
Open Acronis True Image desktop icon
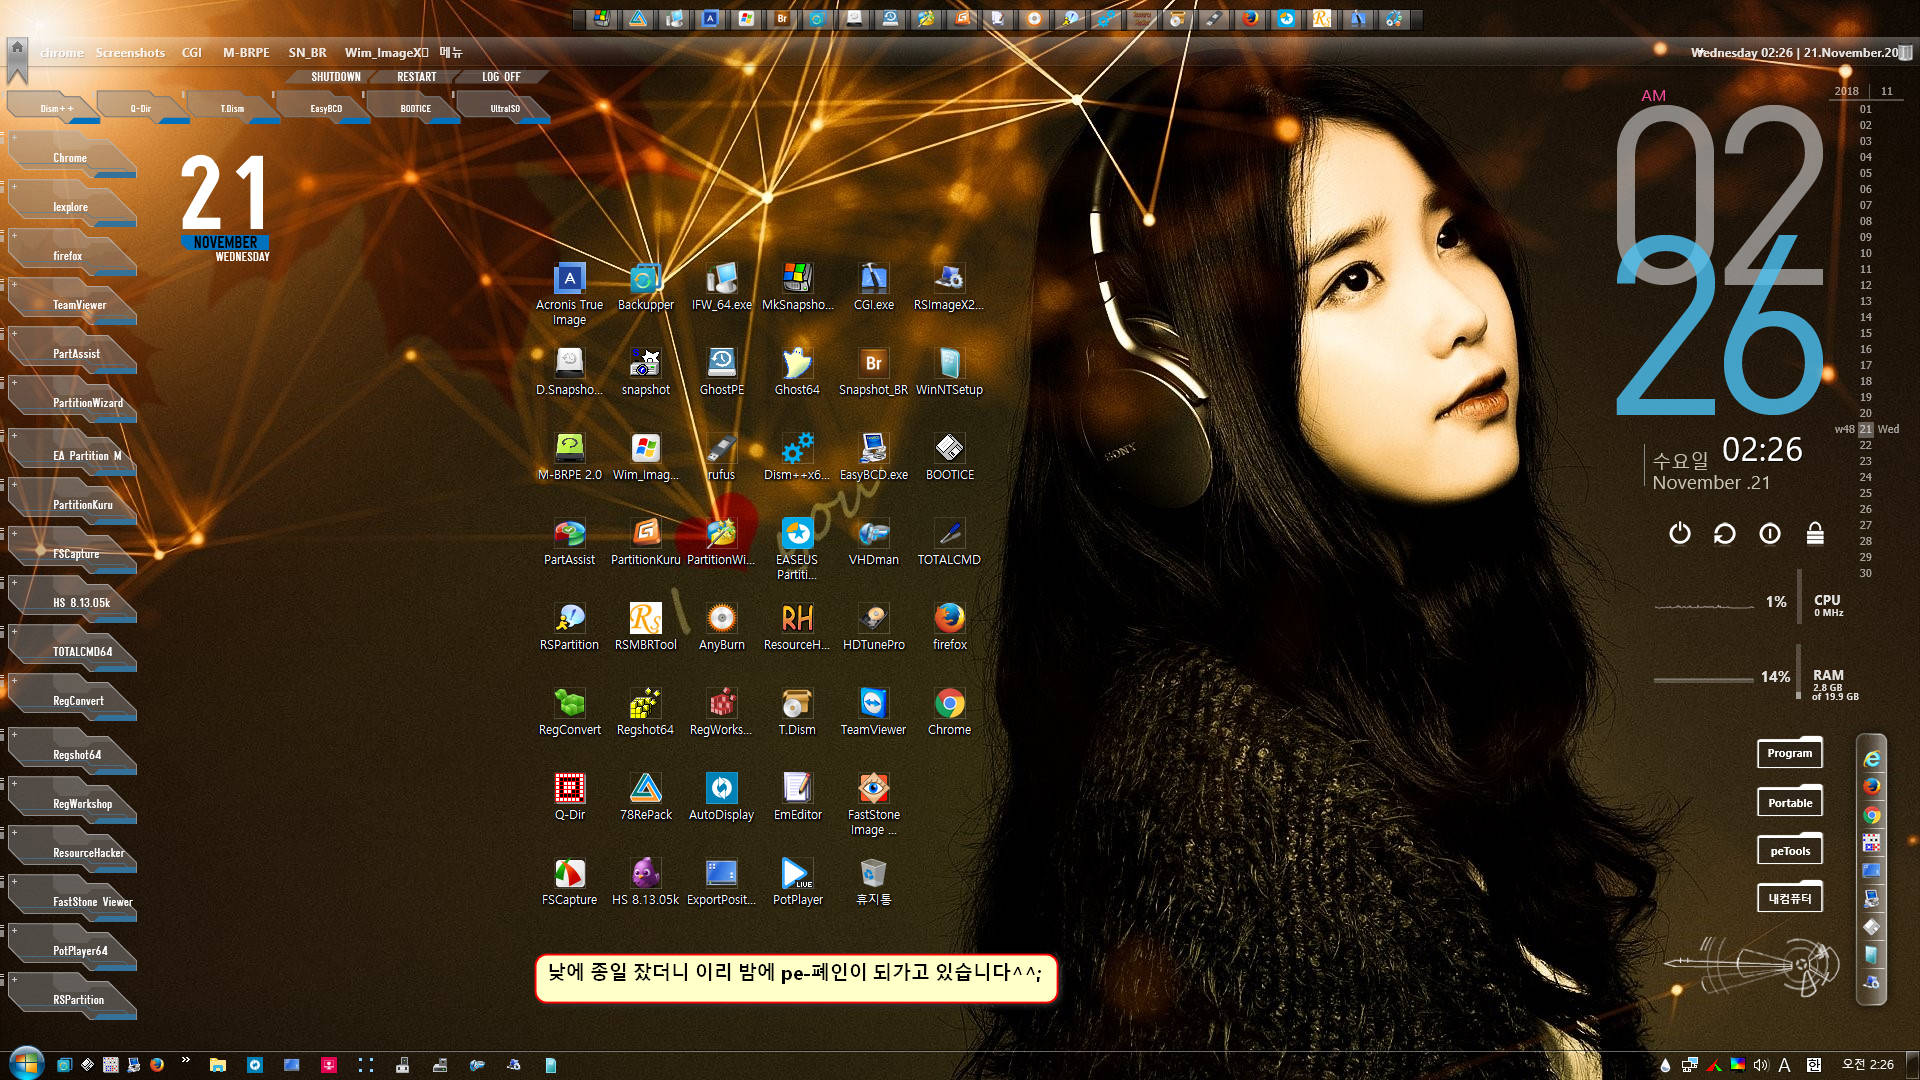click(569, 294)
